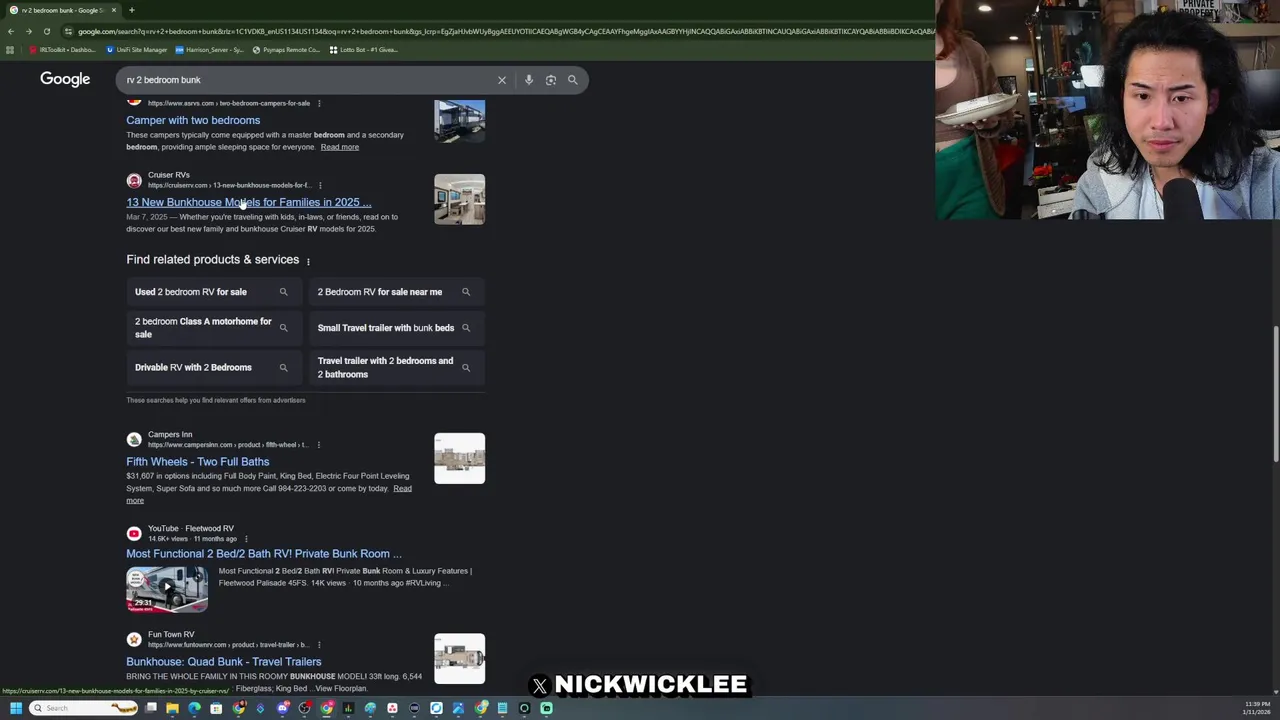The width and height of the screenshot is (1280, 720).
Task: Open options for YouTube Fleetwood RV result
Action: click(x=246, y=539)
